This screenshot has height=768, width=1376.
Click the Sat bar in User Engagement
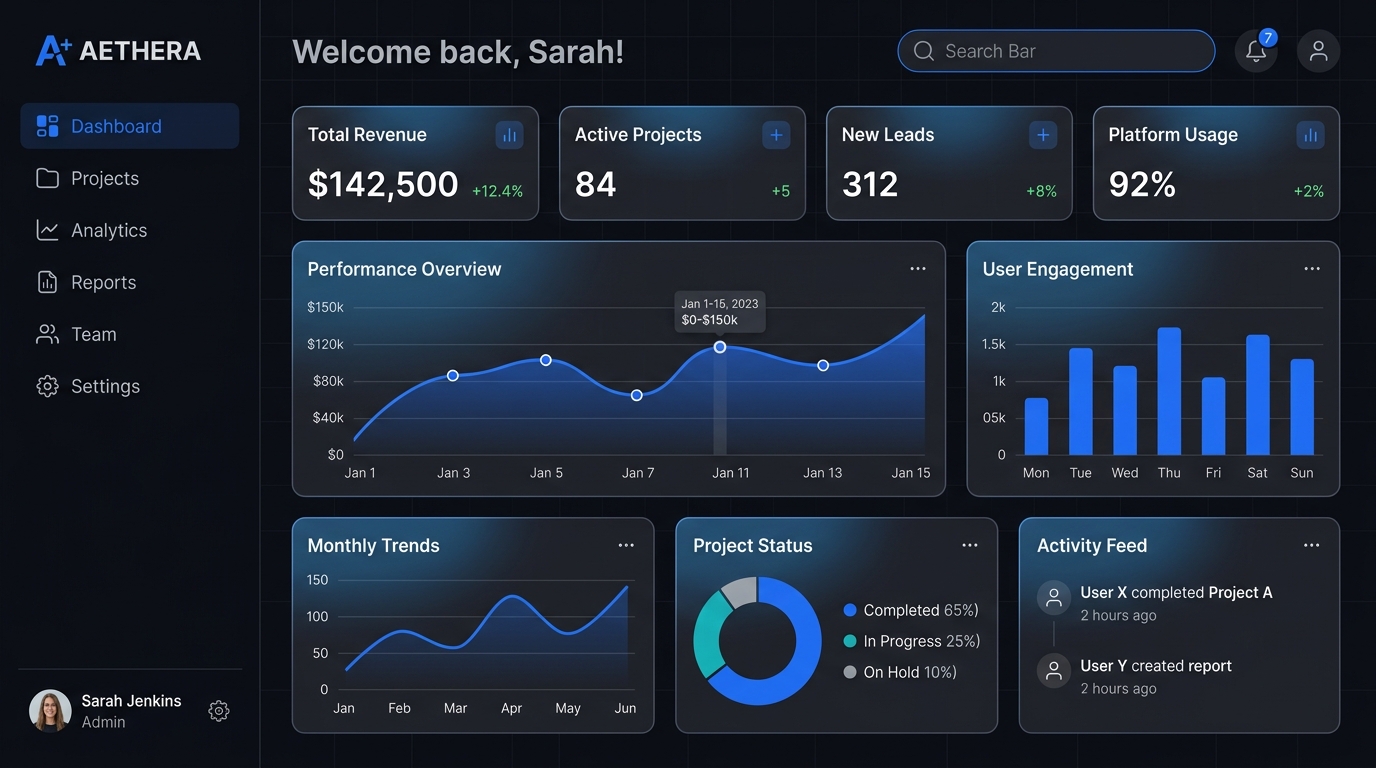click(1258, 395)
